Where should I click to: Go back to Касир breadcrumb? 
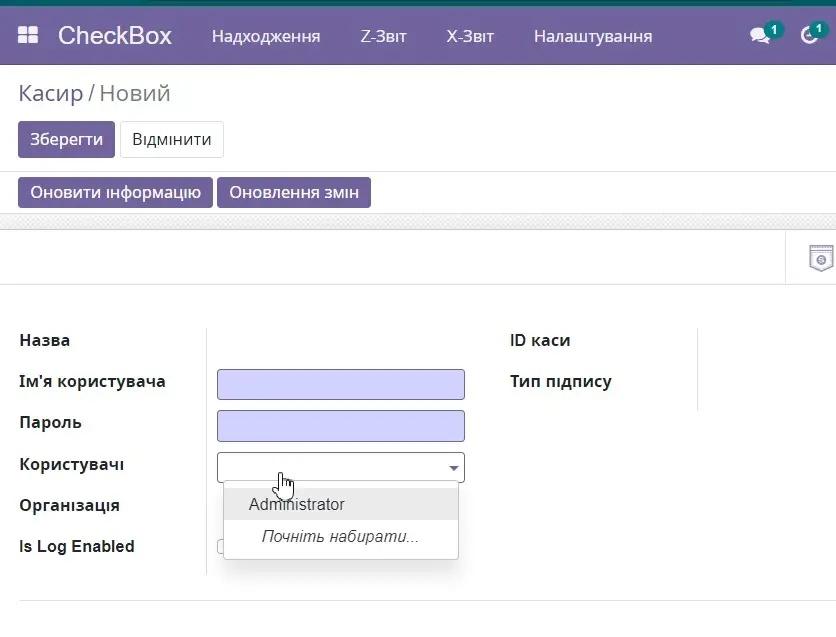click(50, 93)
